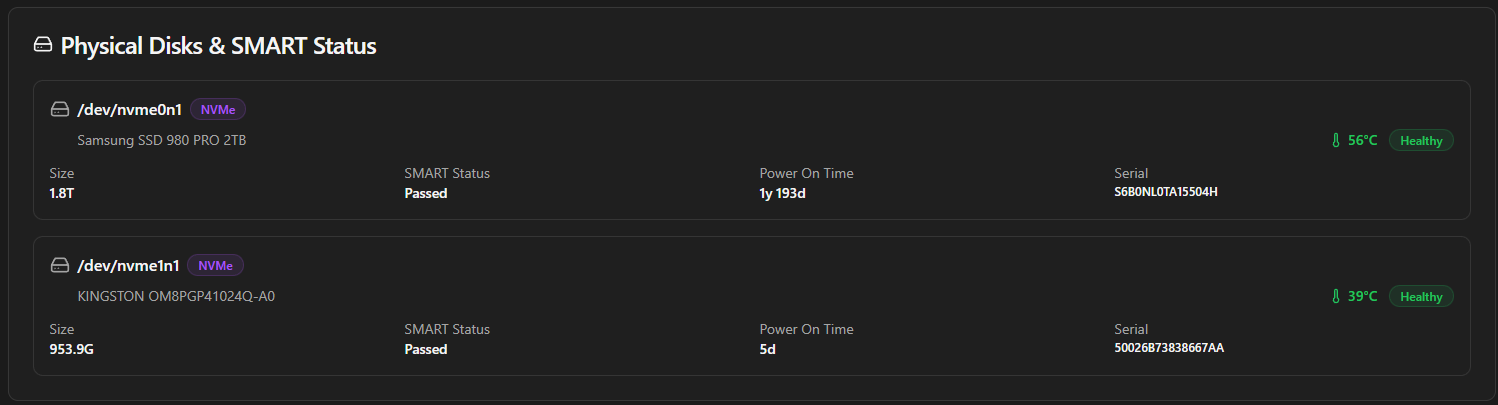This screenshot has height=405, width=1498.
Task: Click the NVMe badge on nvme1n1
Action: click(x=216, y=265)
